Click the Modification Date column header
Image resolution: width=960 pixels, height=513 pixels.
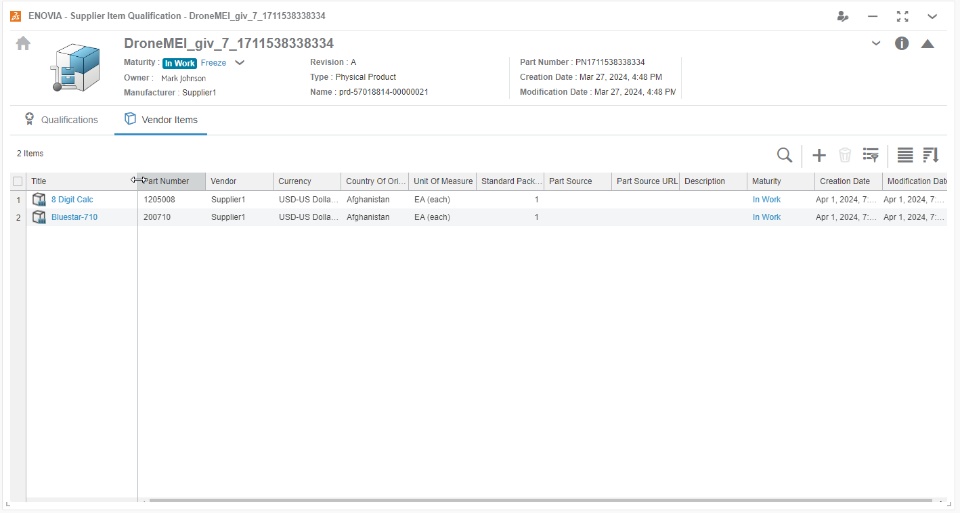point(915,181)
